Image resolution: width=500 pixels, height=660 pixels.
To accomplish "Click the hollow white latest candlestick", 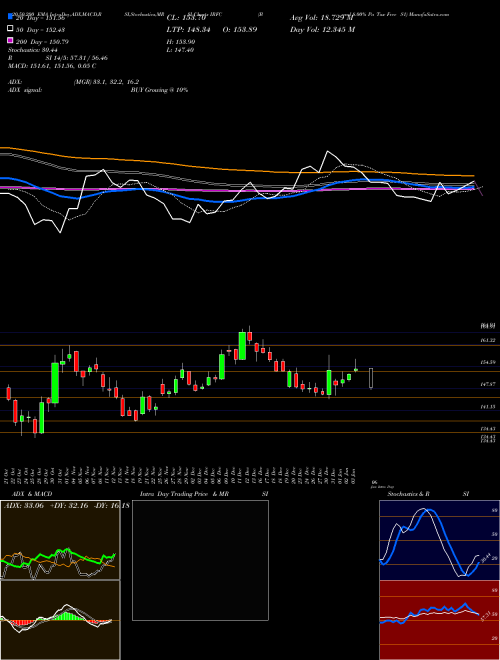I will click(x=371, y=378).
